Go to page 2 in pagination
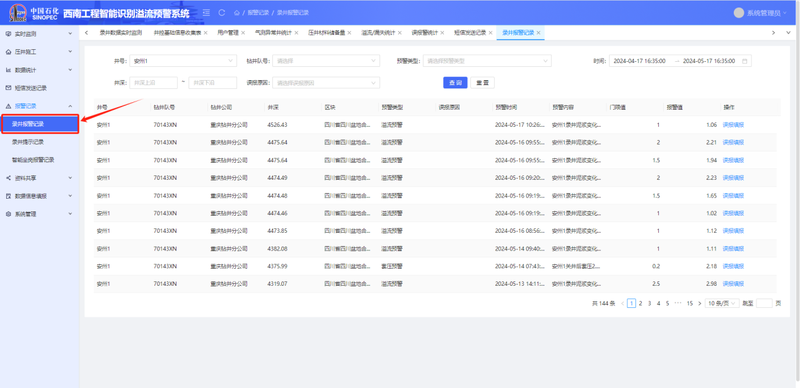 (x=640, y=303)
